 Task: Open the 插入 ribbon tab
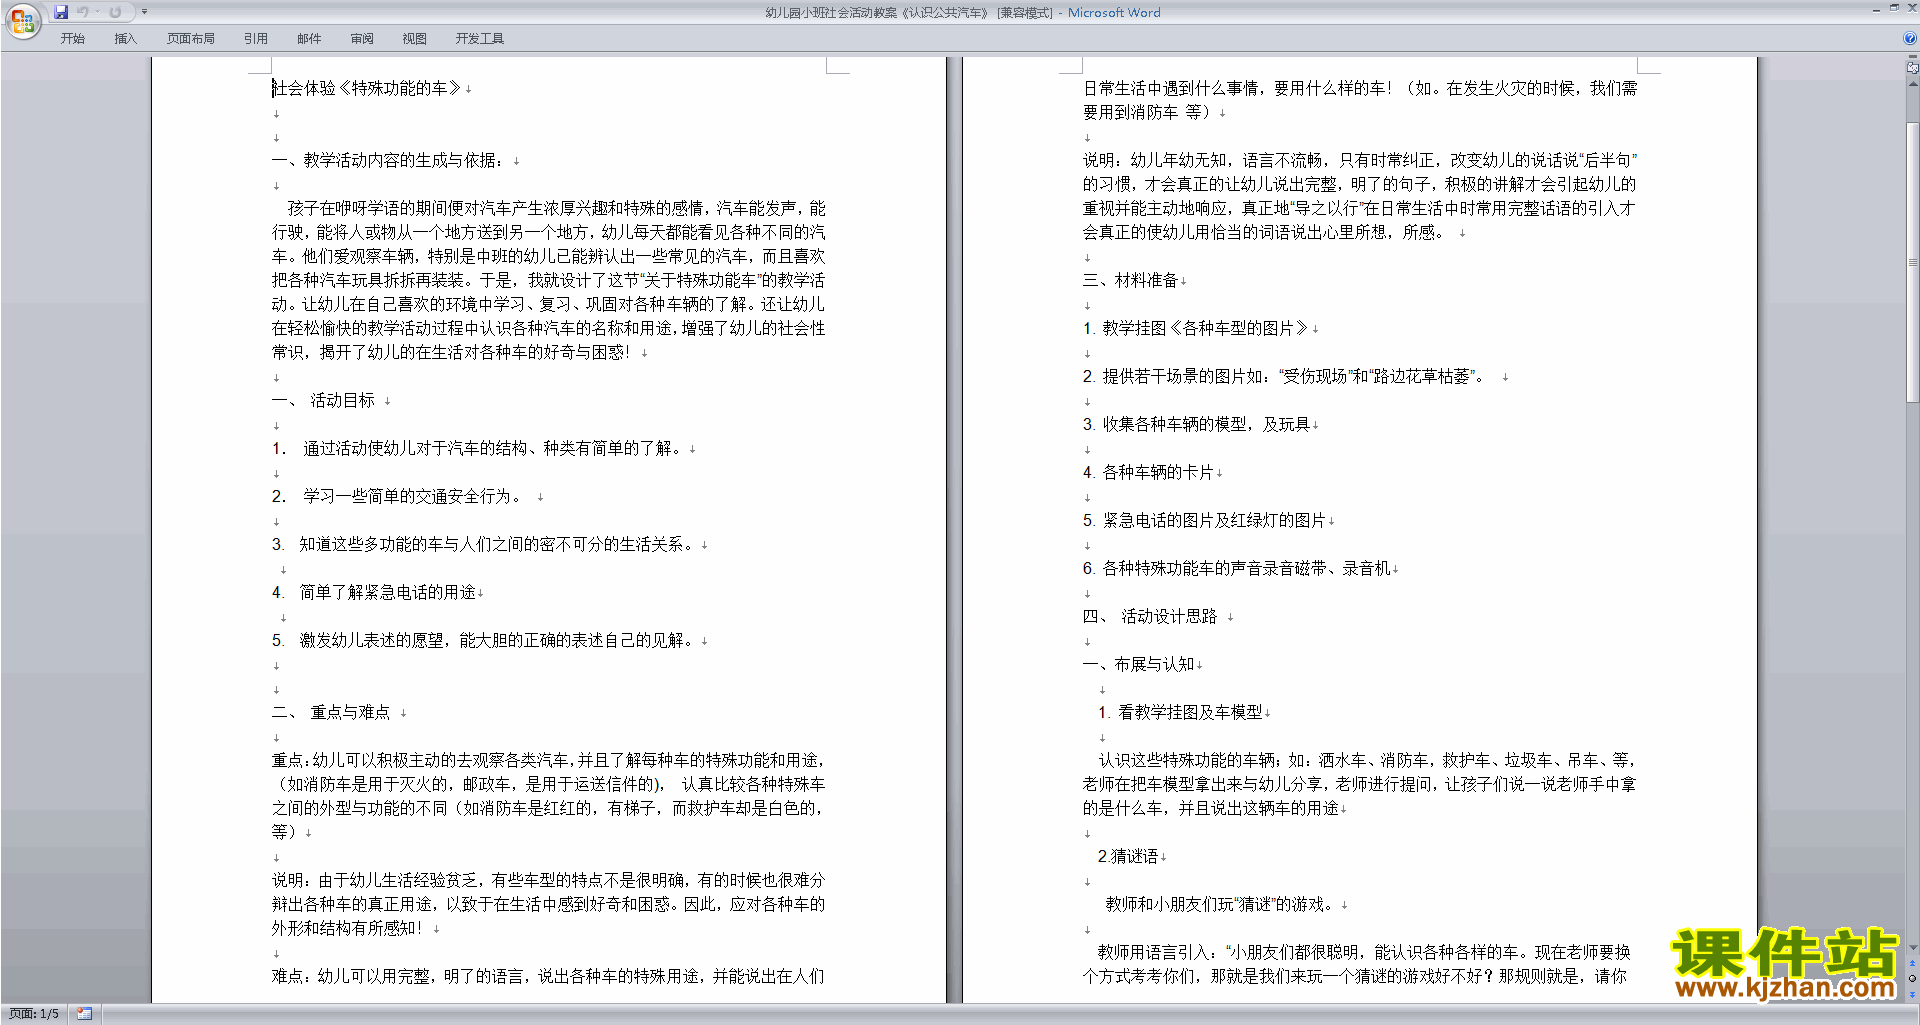[125, 39]
